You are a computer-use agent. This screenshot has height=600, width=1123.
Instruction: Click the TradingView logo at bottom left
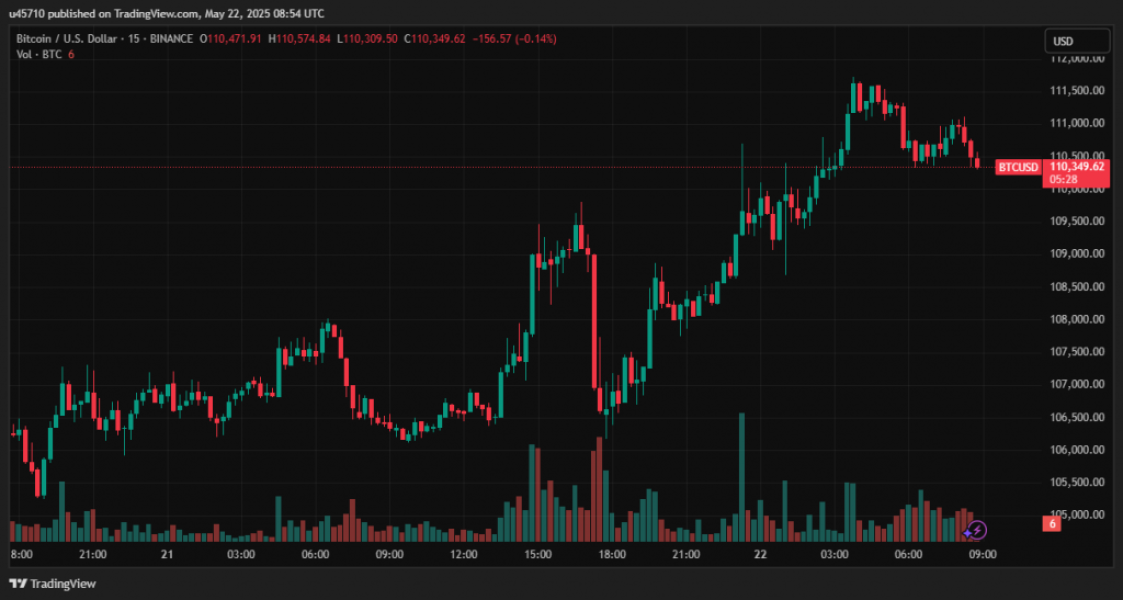coord(53,584)
